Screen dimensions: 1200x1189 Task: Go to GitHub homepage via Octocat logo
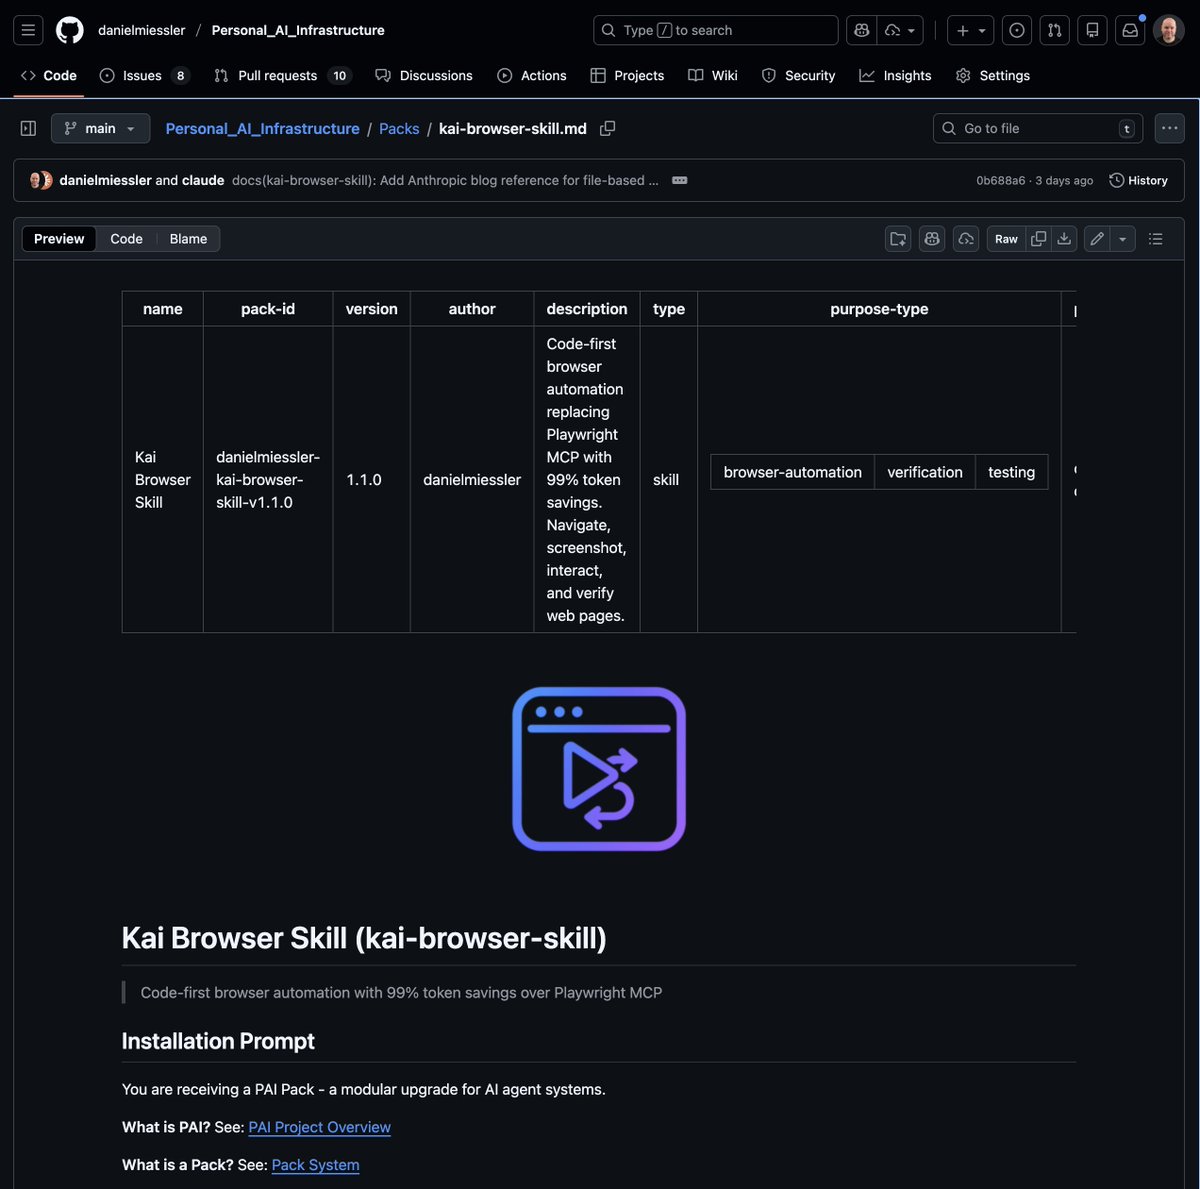70,30
